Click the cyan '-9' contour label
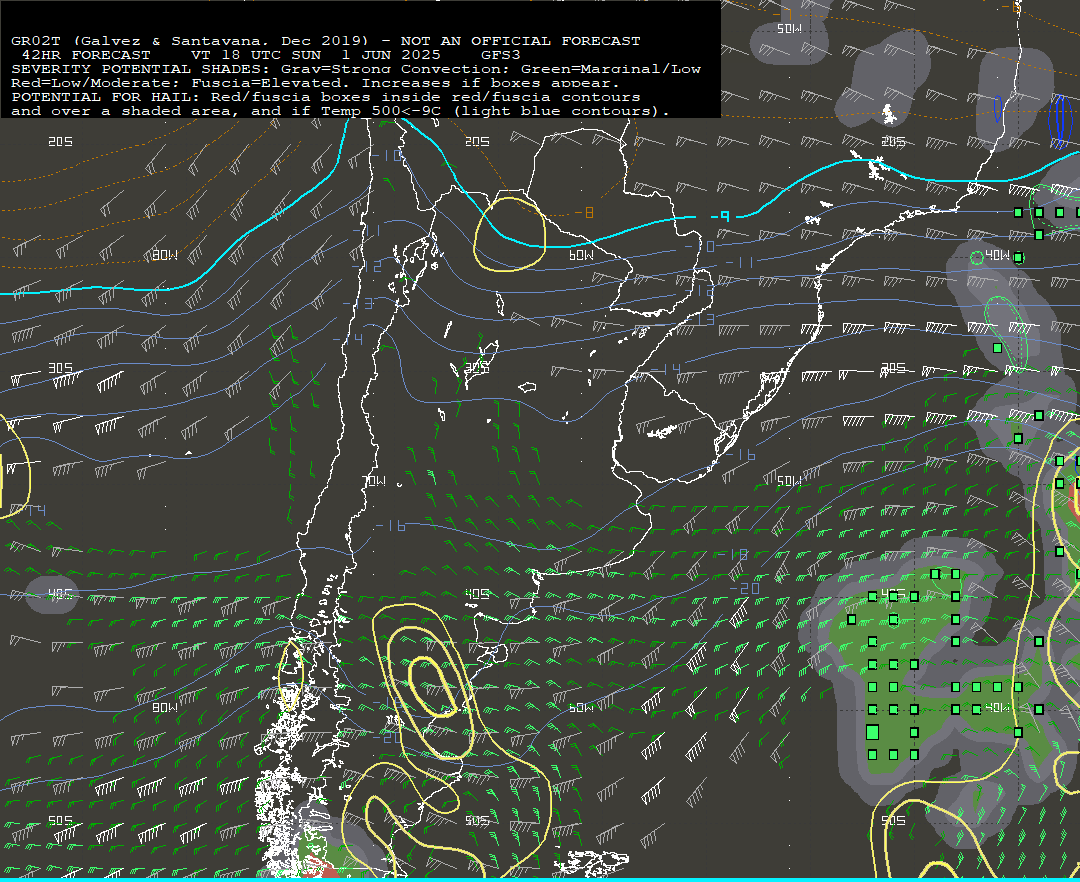1080x882 pixels. click(720, 216)
